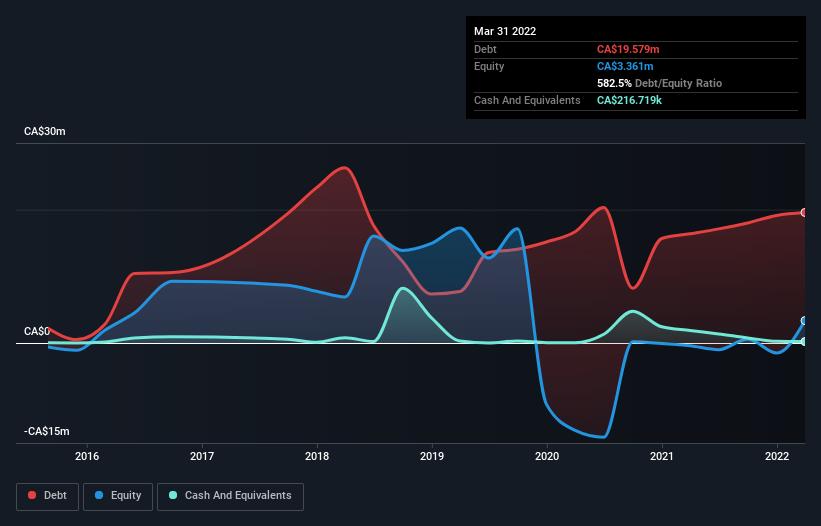Screen dimensions: 821x526
Task: Click the 2018 x-axis label
Action: tap(317, 456)
